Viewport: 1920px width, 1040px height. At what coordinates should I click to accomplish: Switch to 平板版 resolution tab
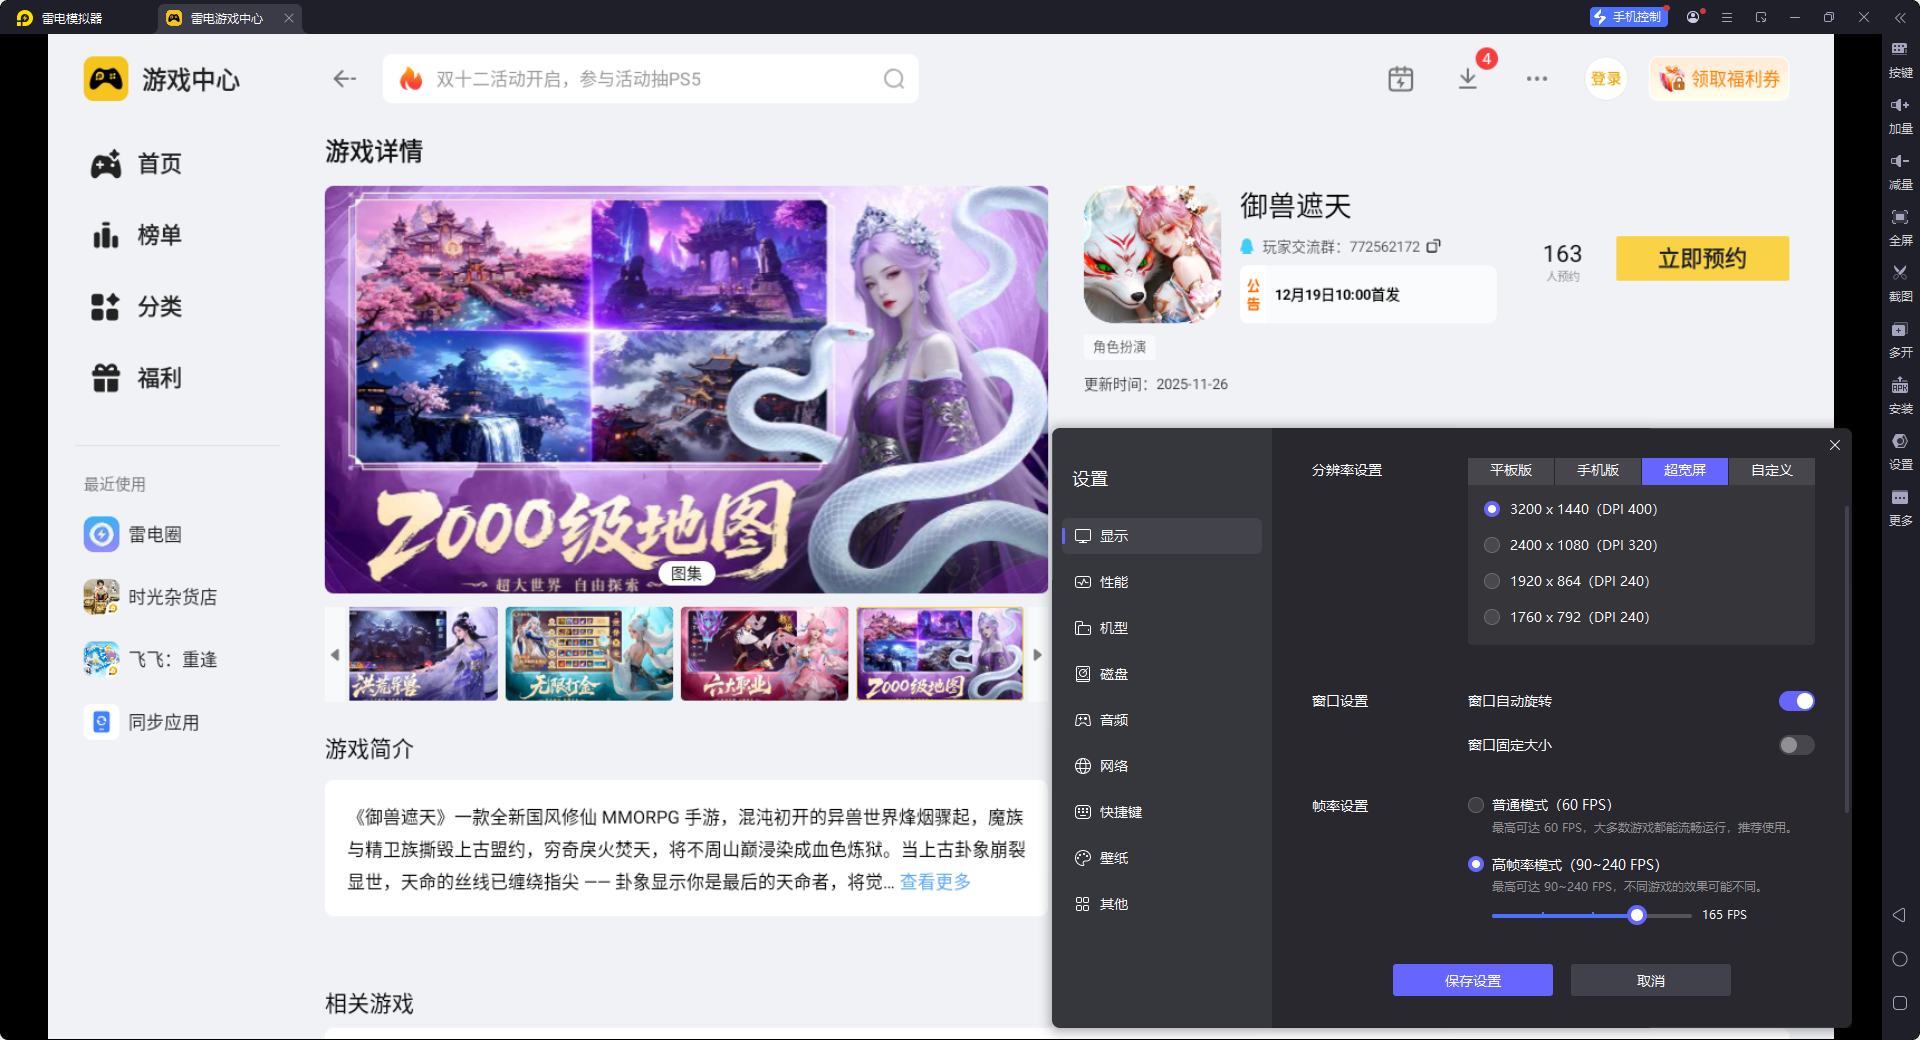1511,470
